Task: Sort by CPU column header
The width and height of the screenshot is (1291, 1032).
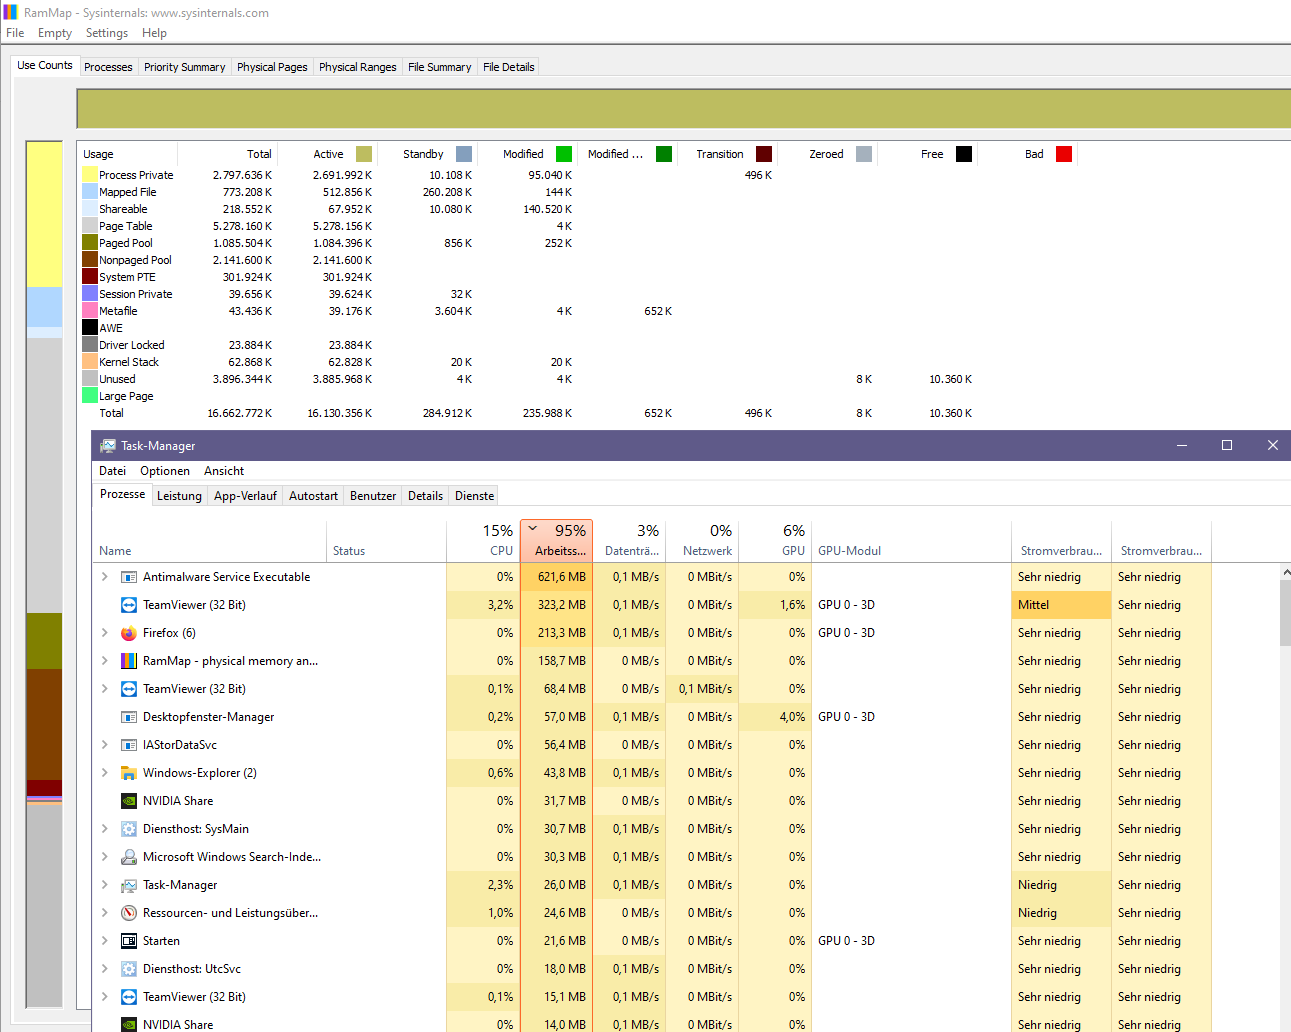Action: click(x=483, y=540)
